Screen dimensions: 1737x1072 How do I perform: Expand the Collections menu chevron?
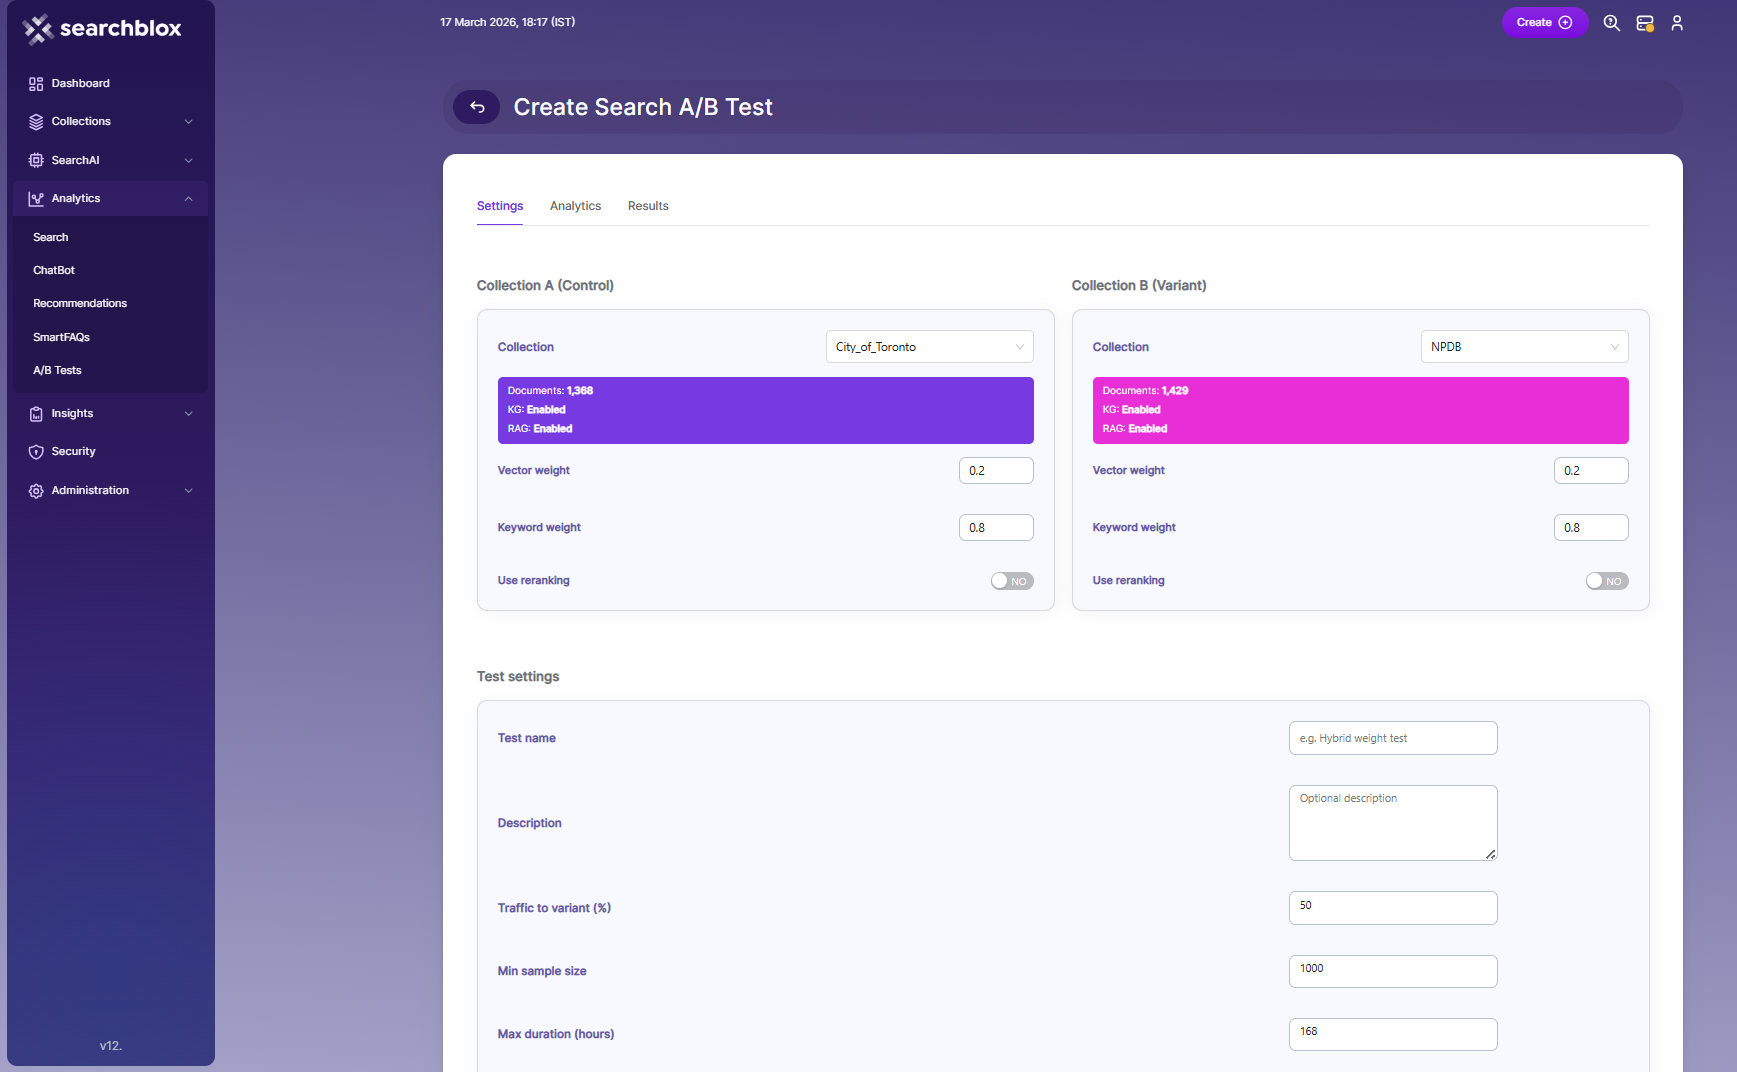click(x=188, y=122)
